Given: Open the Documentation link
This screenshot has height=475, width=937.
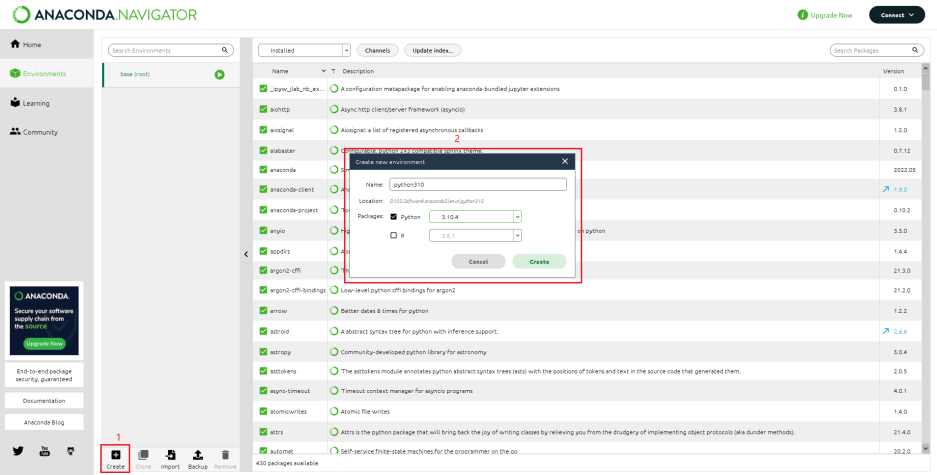Looking at the screenshot, I should click(x=44, y=401).
